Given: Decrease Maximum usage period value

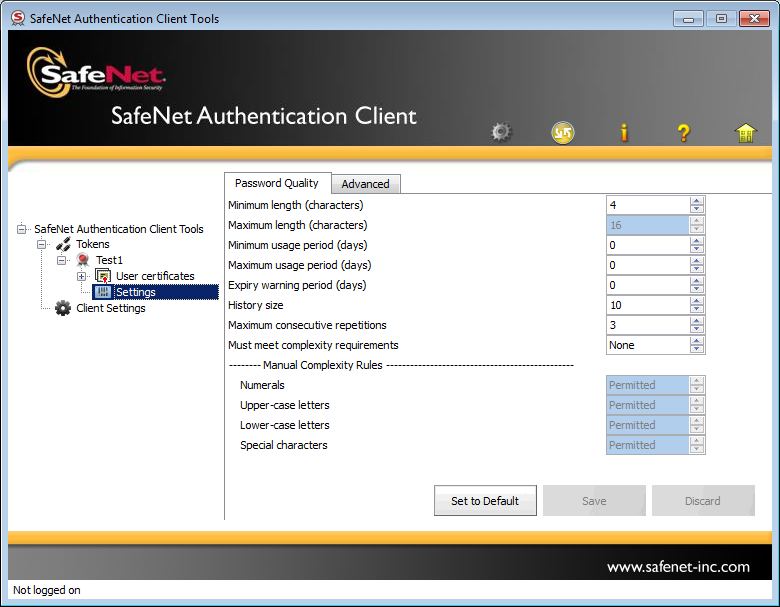Looking at the screenshot, I should tap(696, 270).
